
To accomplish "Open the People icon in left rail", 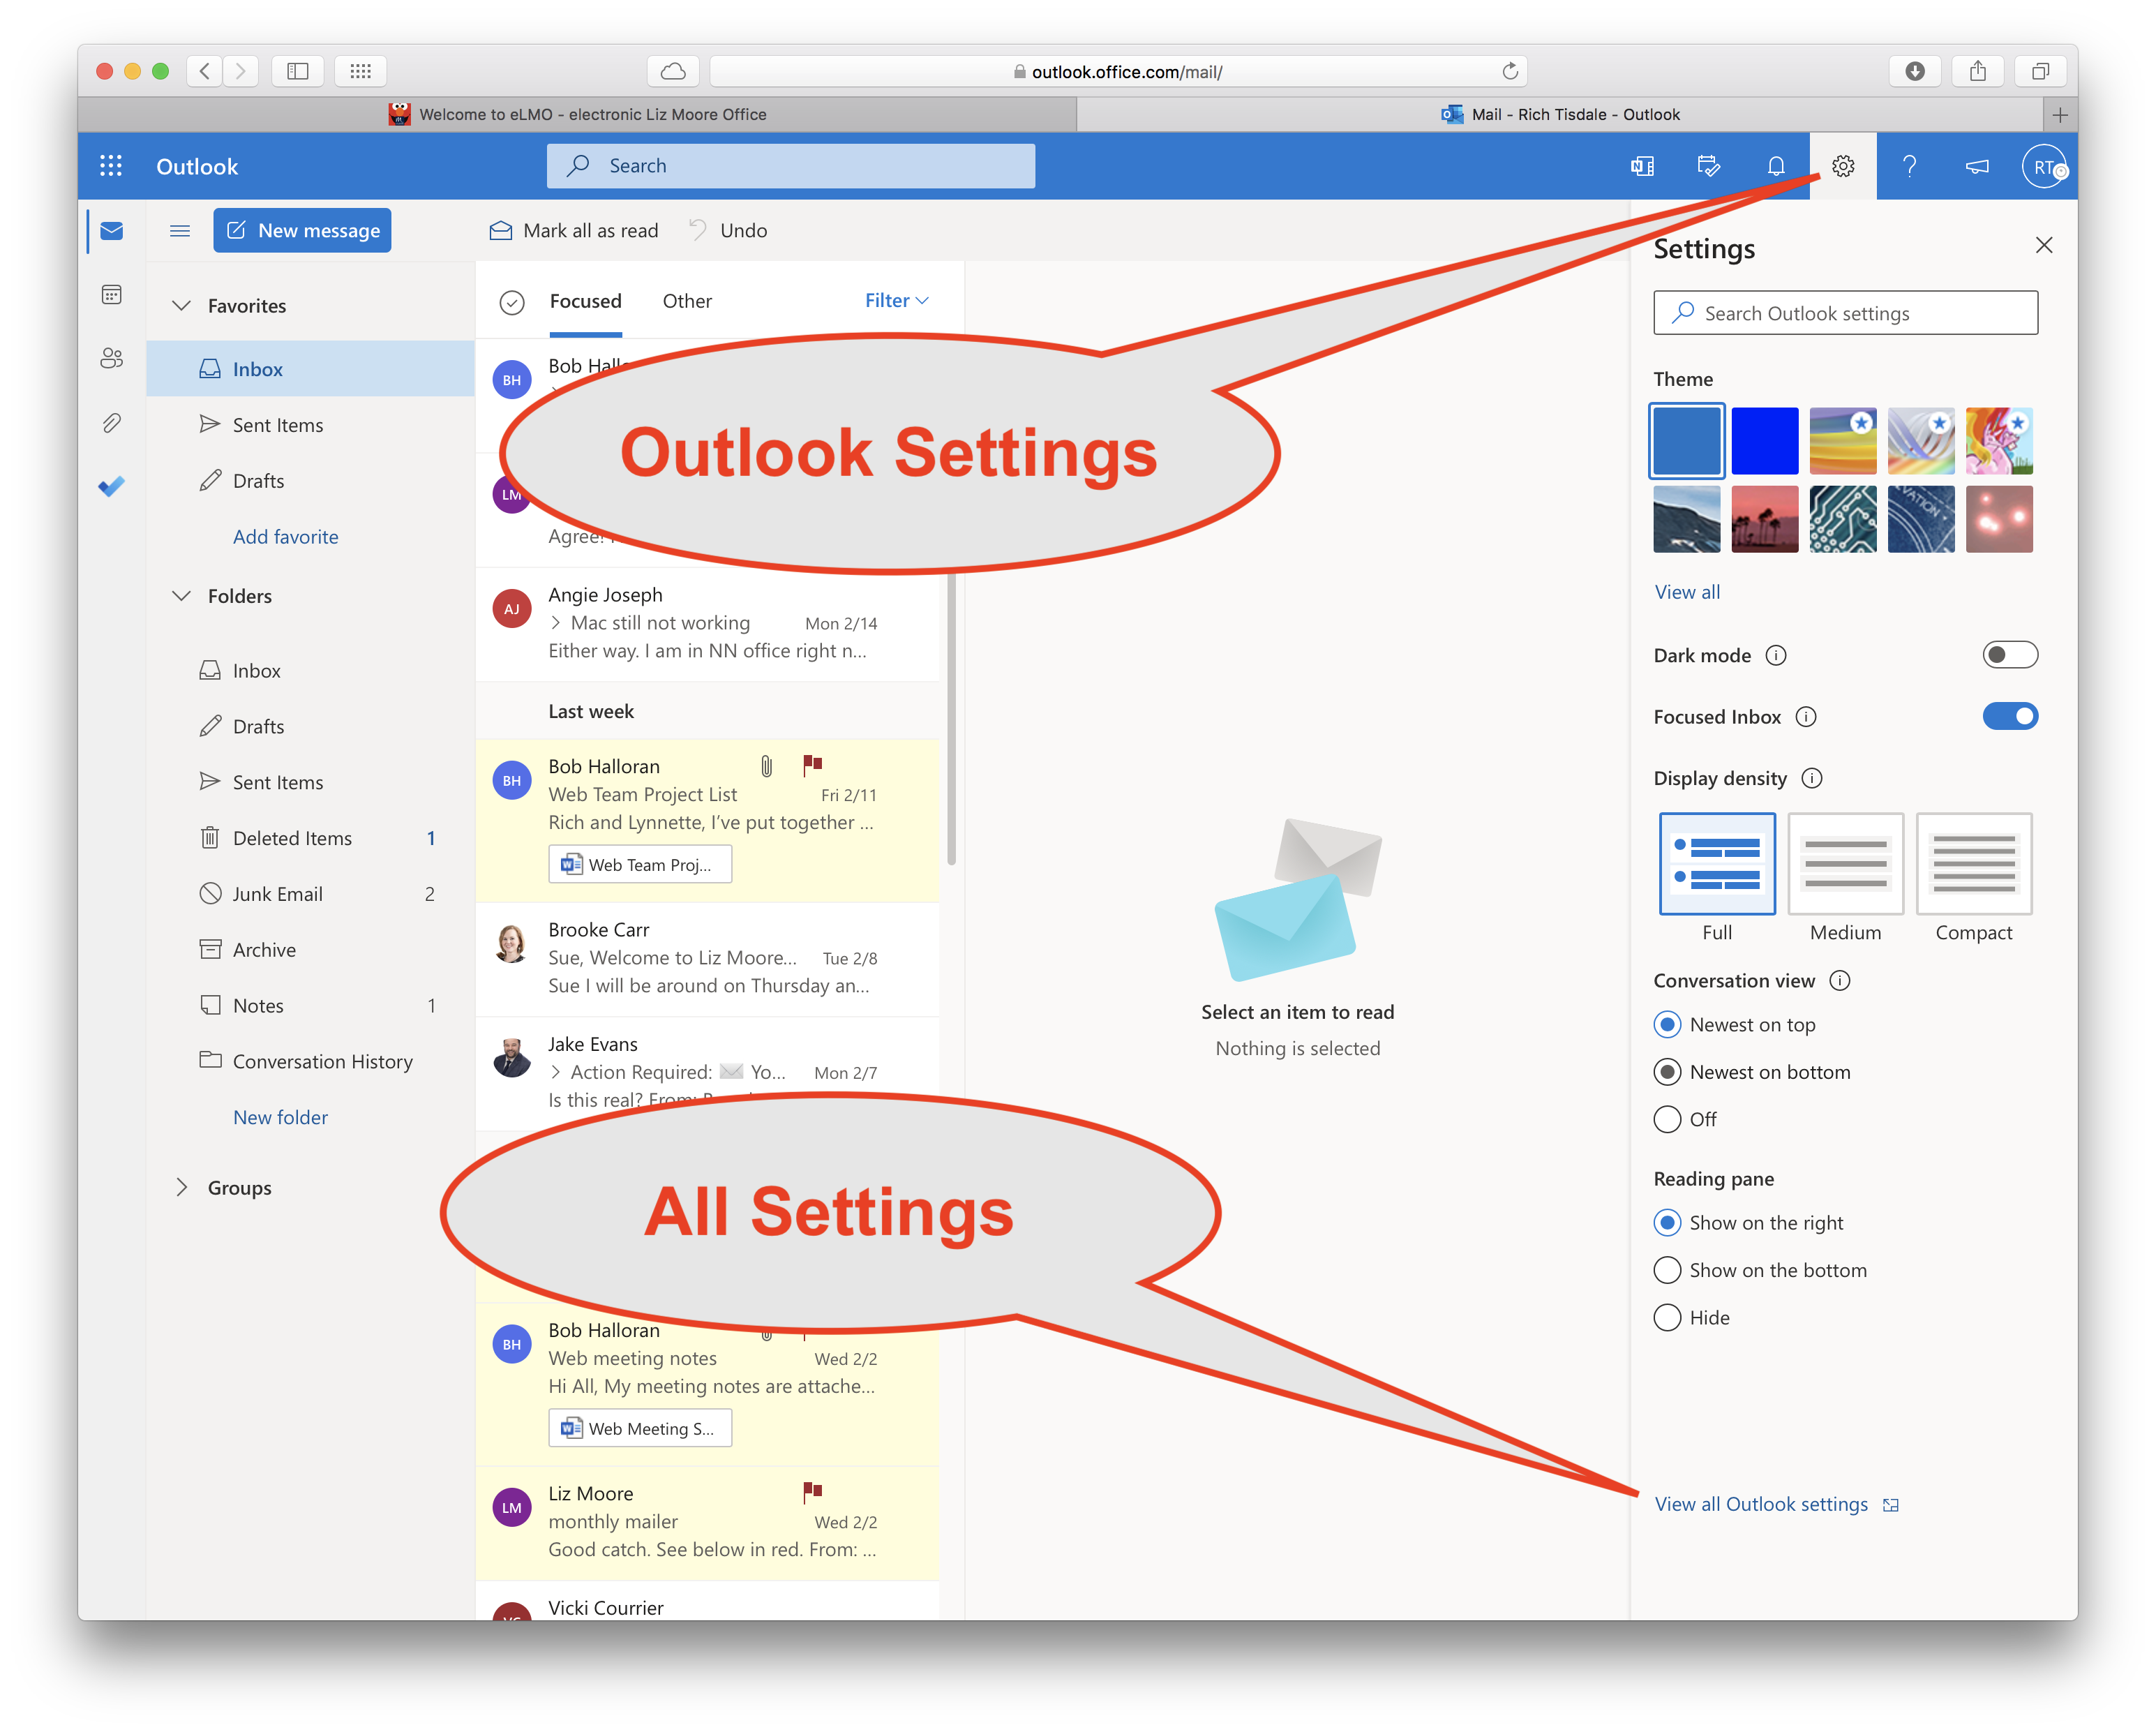I will [x=112, y=358].
